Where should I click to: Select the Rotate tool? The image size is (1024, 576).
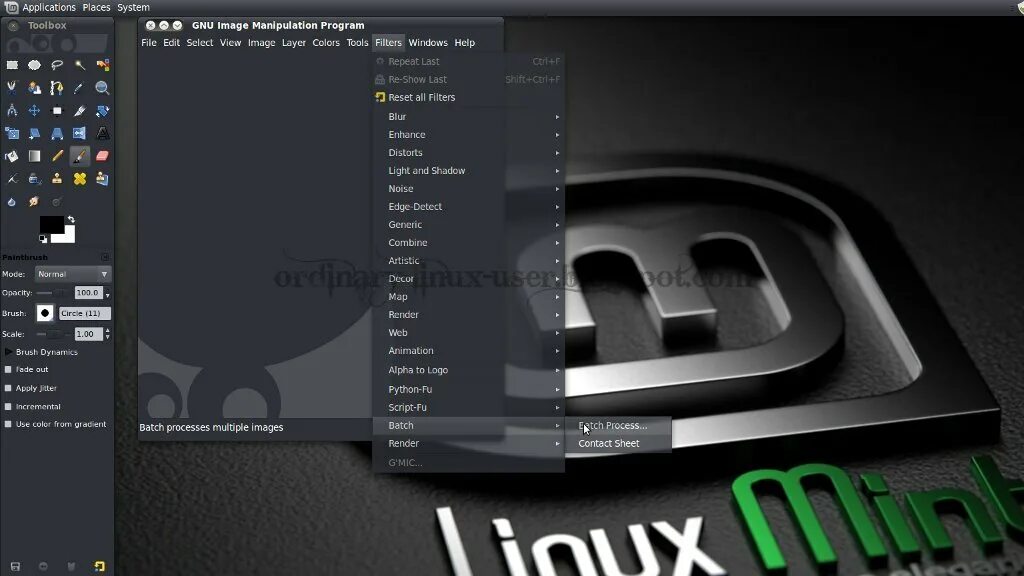103,110
